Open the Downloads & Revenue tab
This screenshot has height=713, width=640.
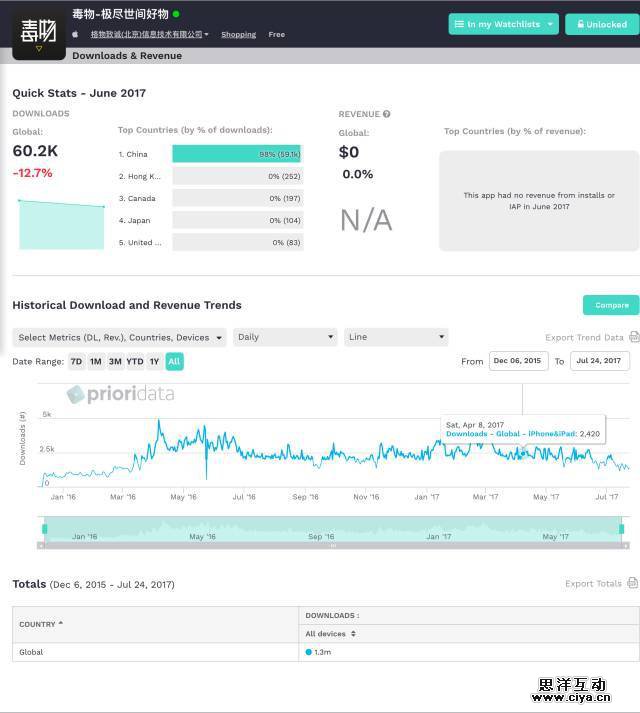point(127,56)
